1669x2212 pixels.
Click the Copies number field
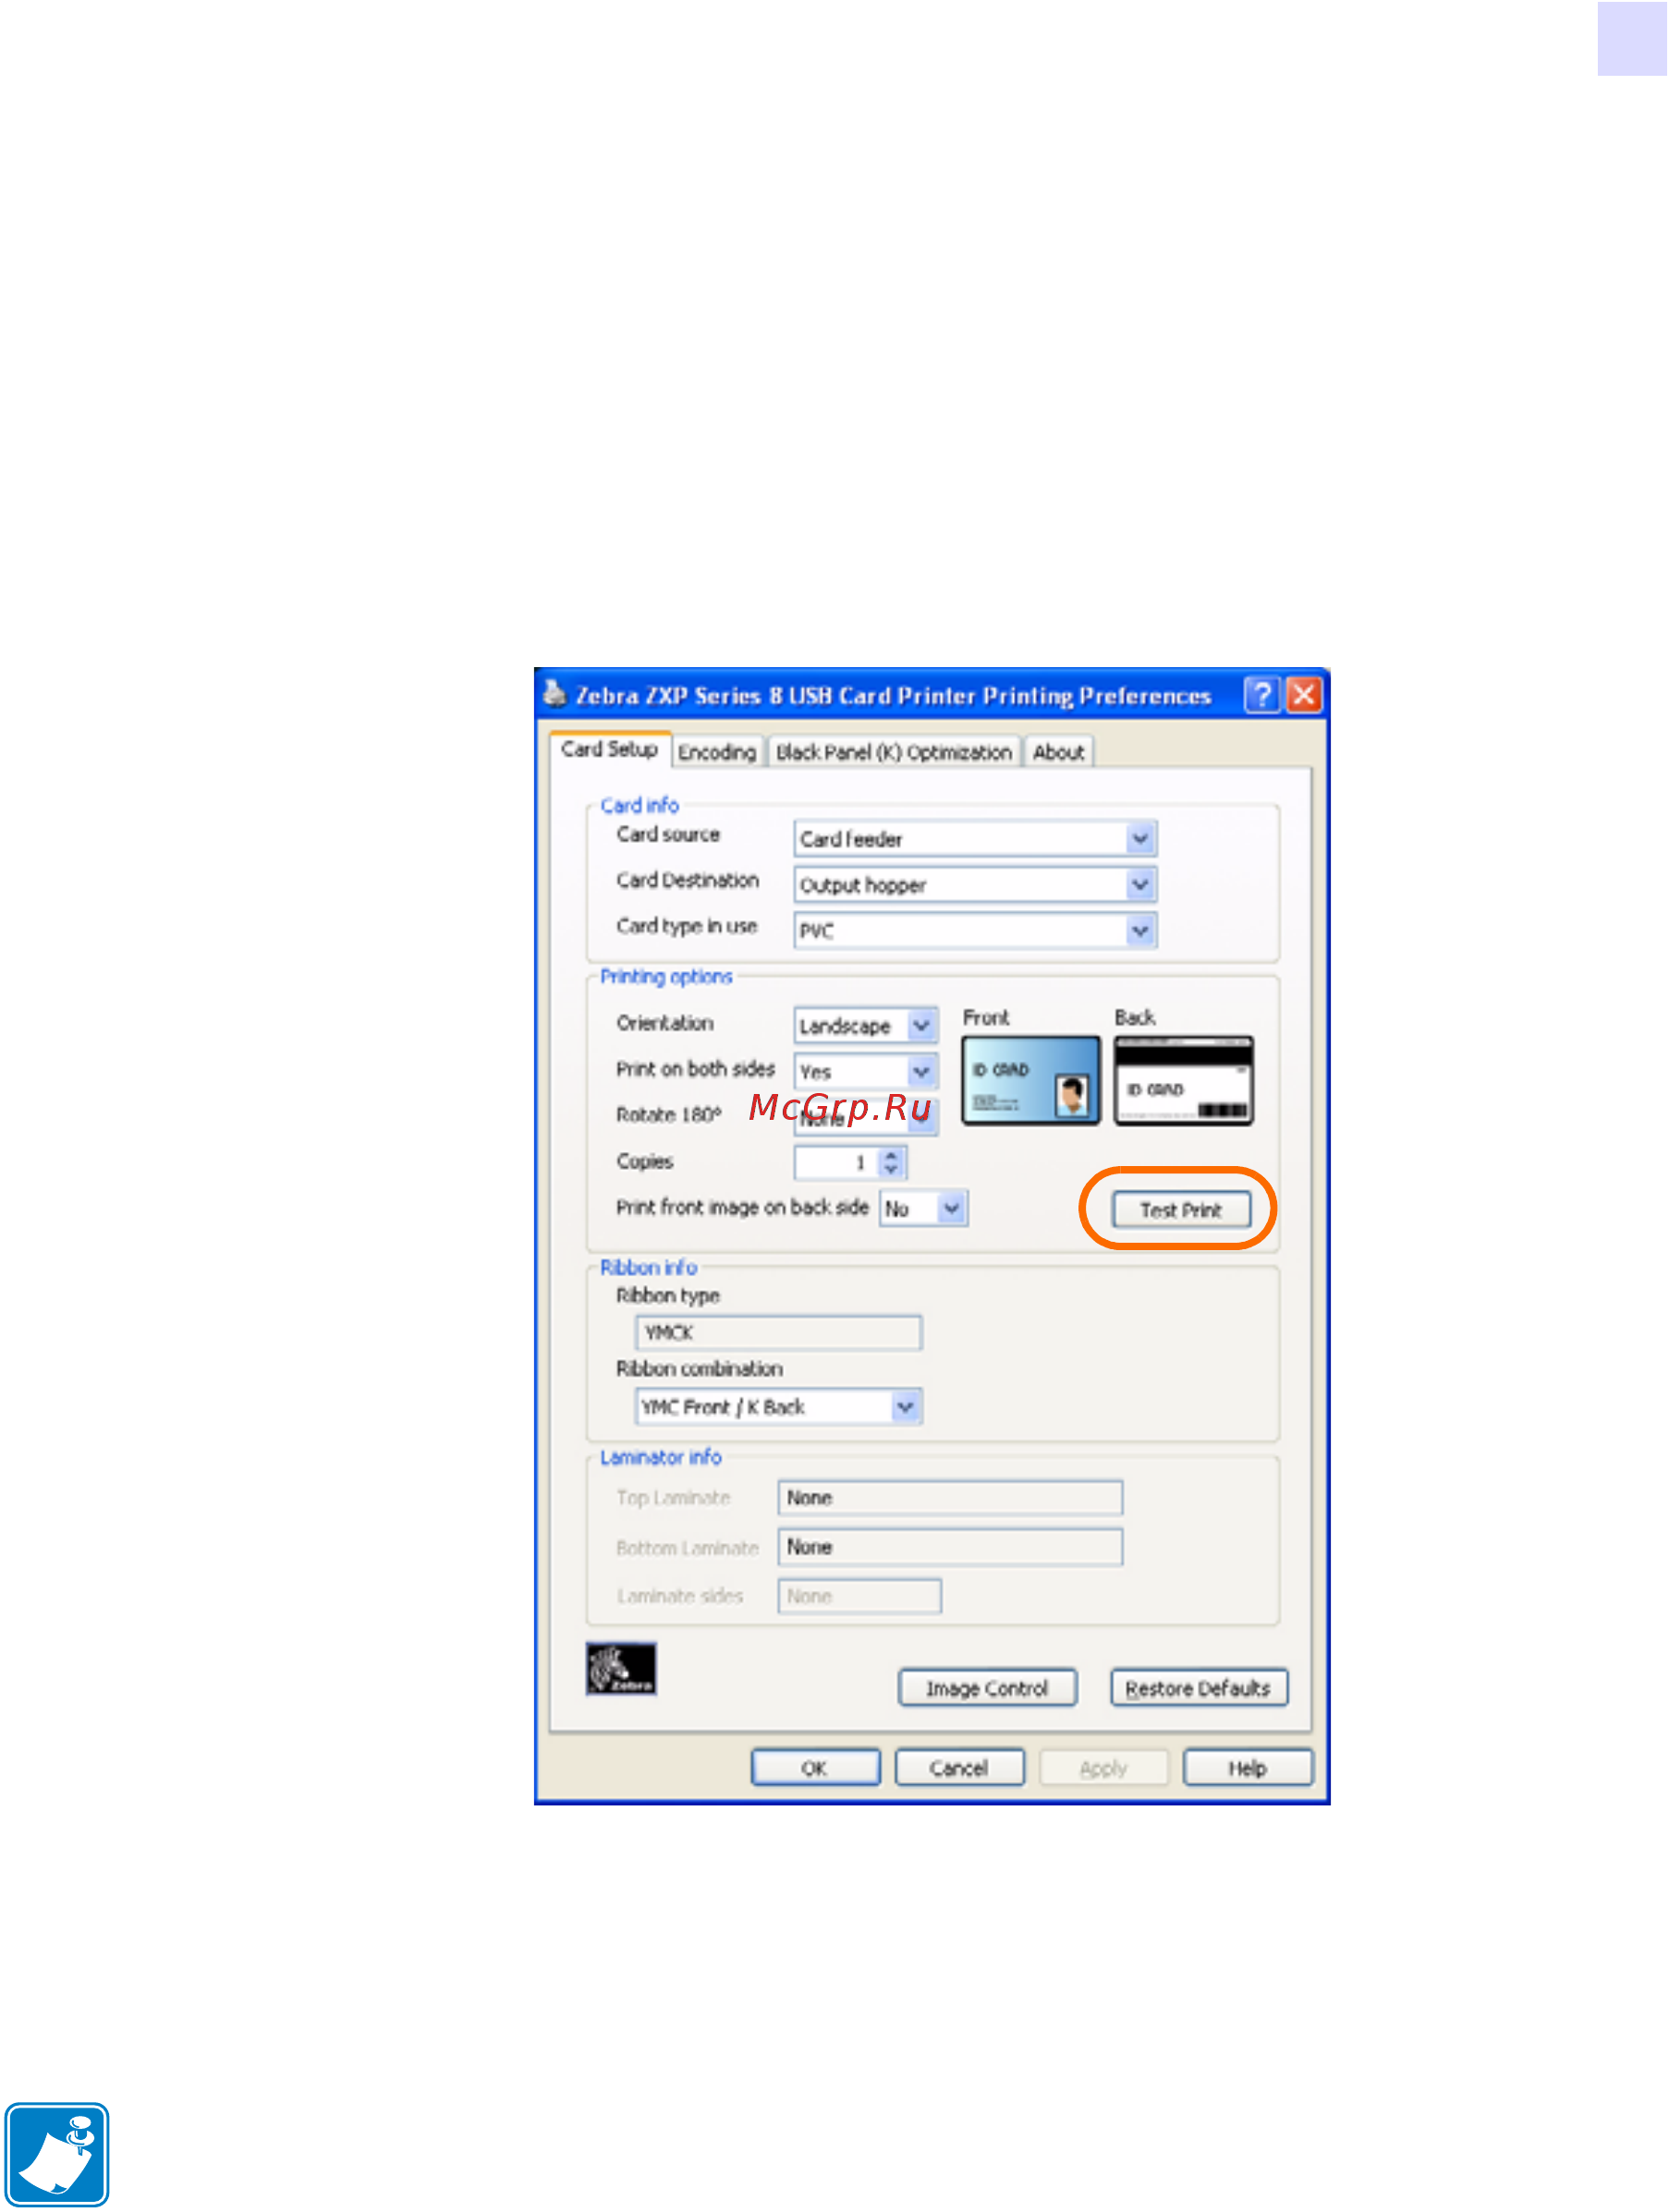pyautogui.click(x=836, y=1162)
